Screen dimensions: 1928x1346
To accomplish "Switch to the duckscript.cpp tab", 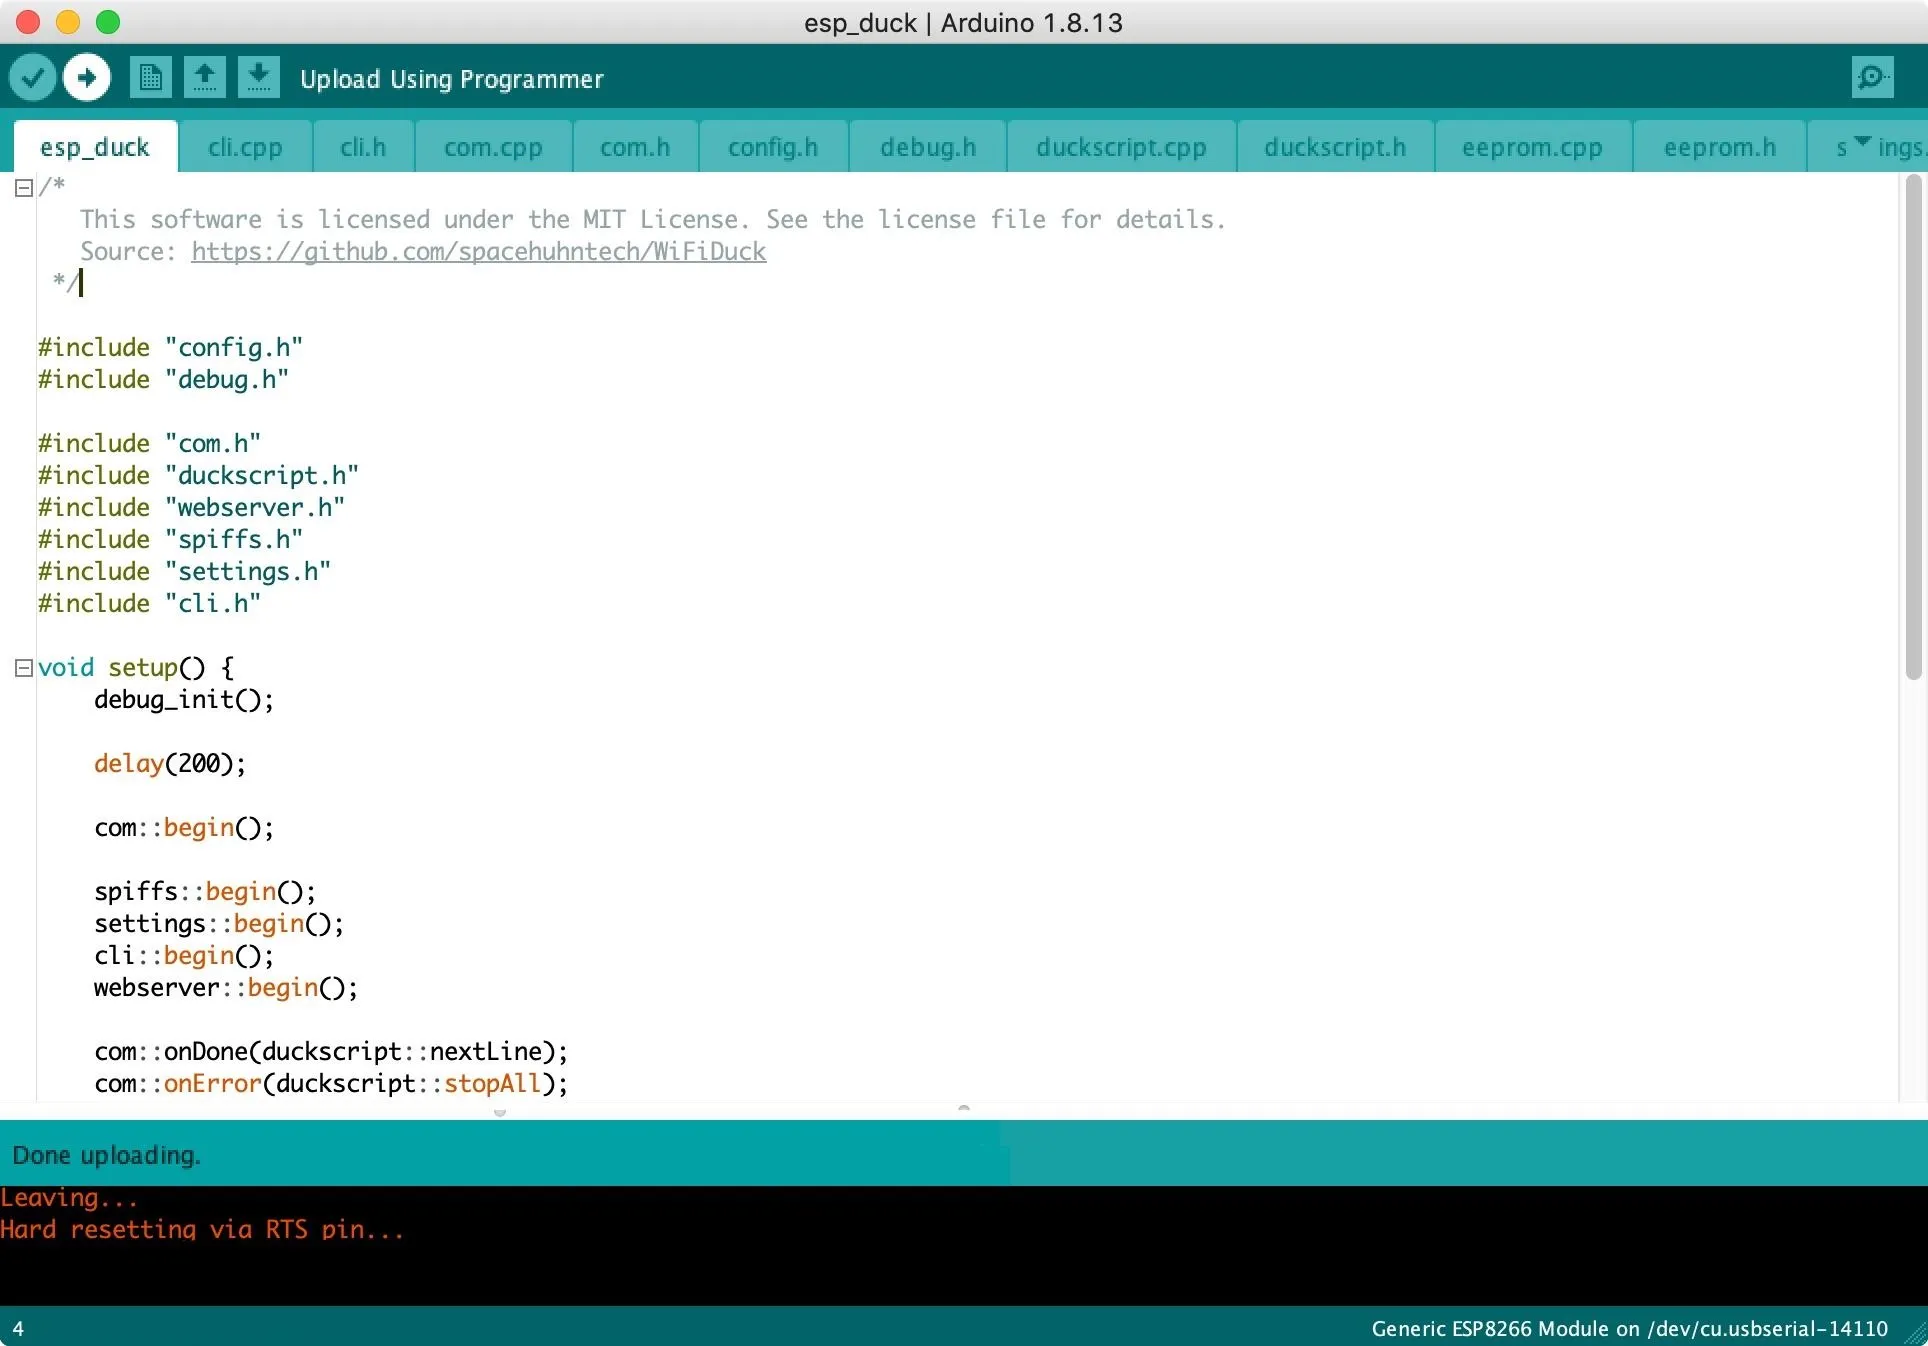I will click(1121, 147).
